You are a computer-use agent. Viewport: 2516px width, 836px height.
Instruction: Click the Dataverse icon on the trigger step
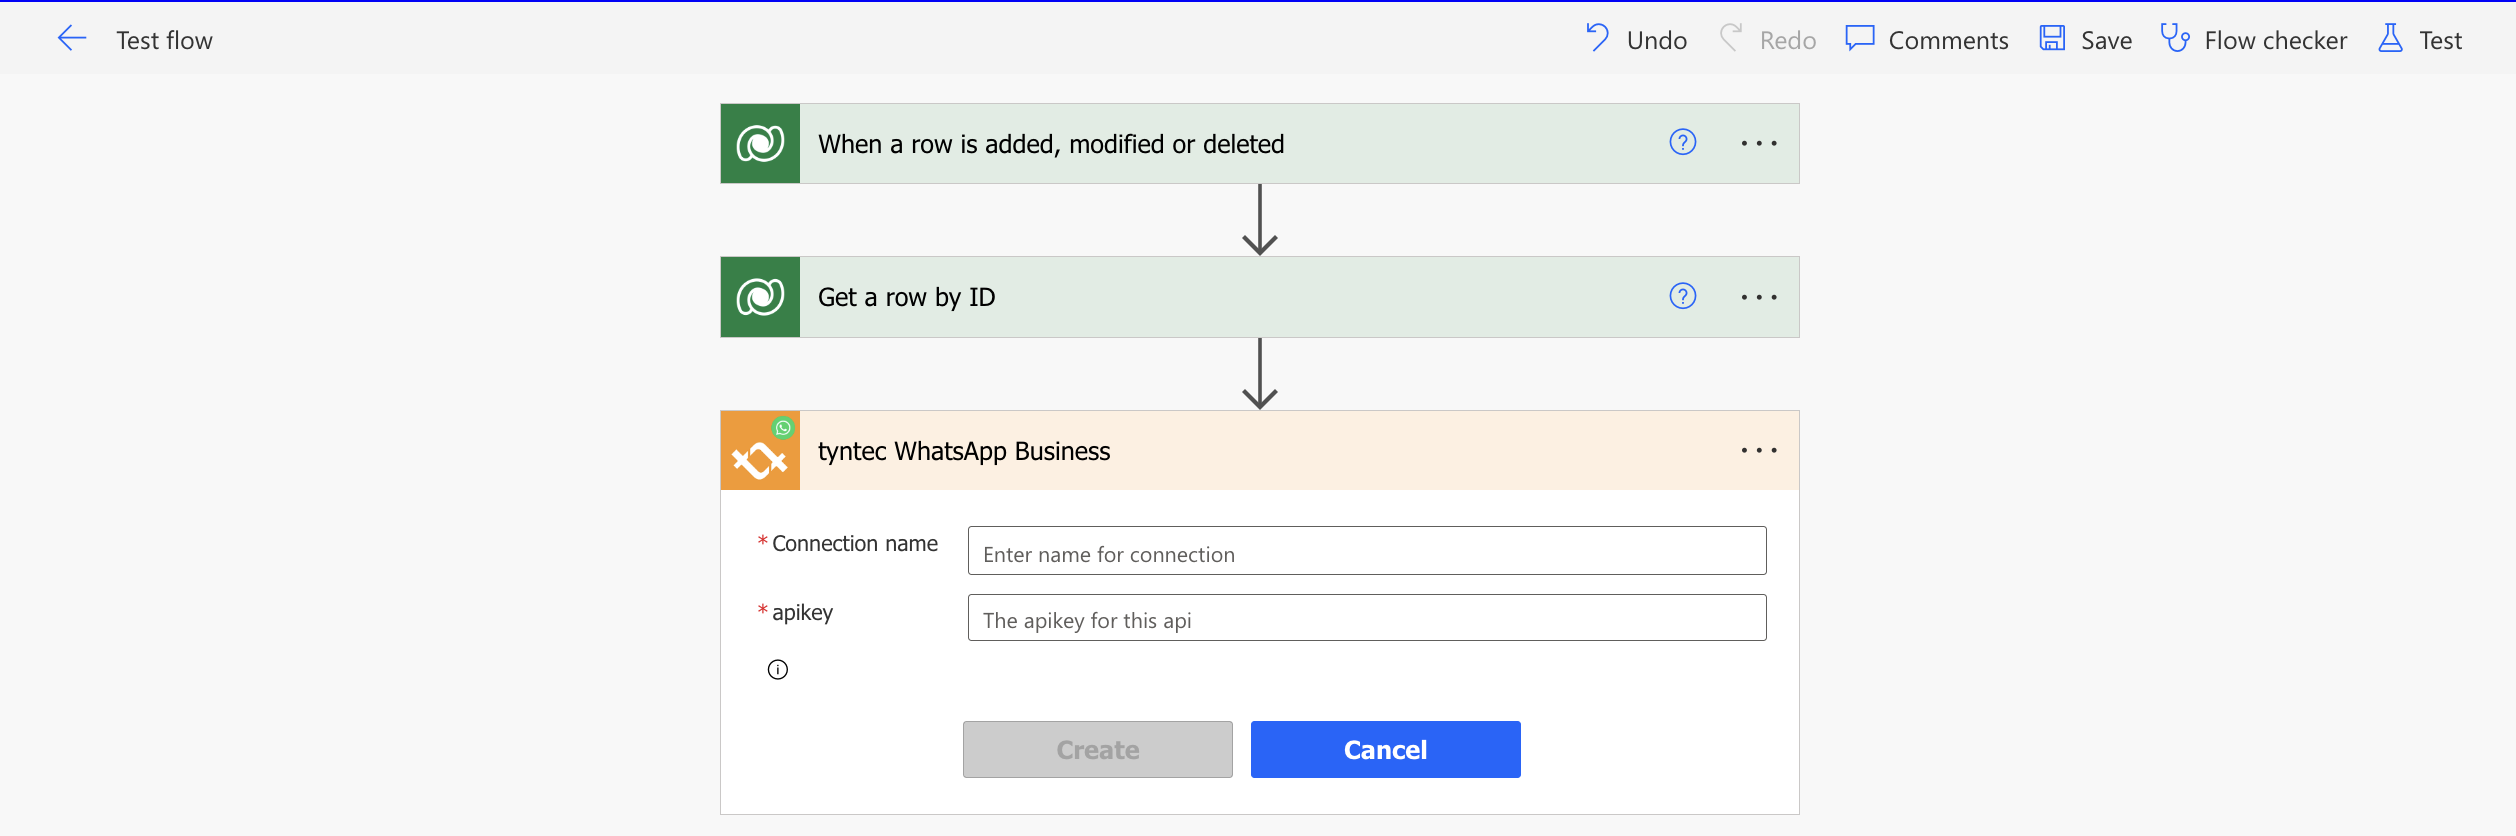(x=760, y=143)
